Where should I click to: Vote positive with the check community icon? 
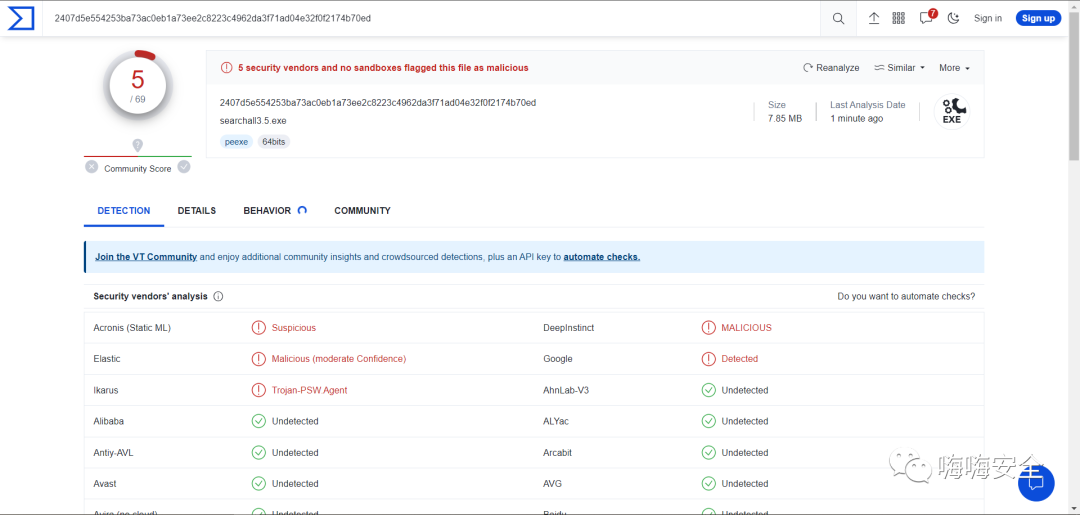(184, 167)
